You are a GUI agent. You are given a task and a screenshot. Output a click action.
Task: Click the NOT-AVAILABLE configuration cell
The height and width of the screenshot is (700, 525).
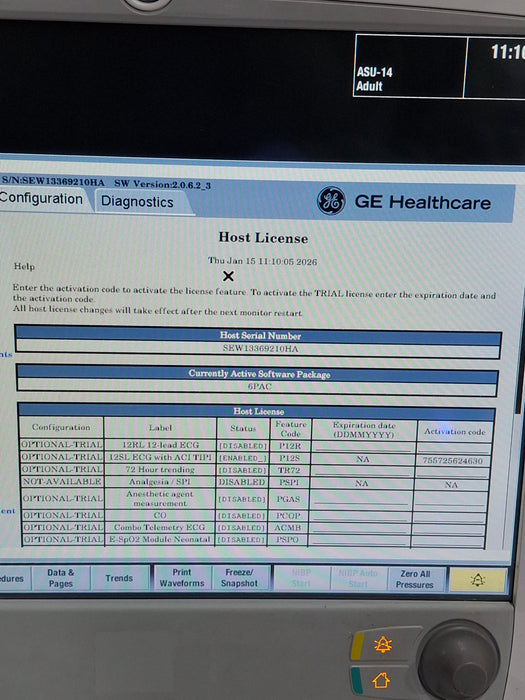point(62,482)
